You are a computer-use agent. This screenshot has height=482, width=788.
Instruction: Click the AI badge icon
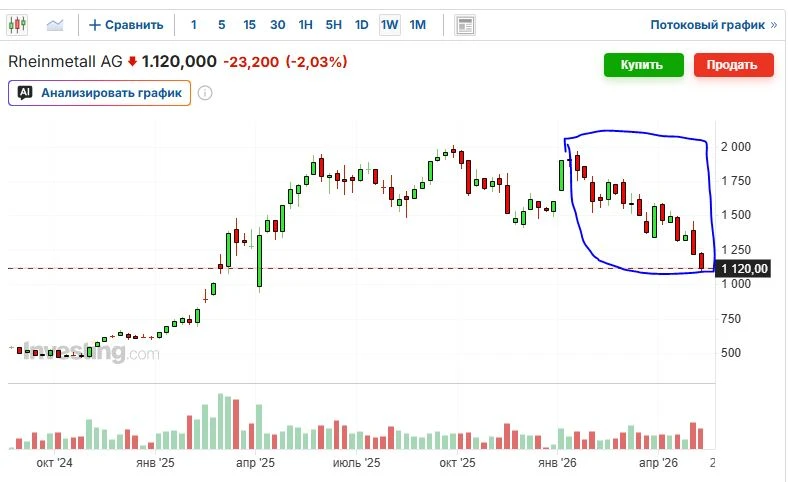[25, 92]
